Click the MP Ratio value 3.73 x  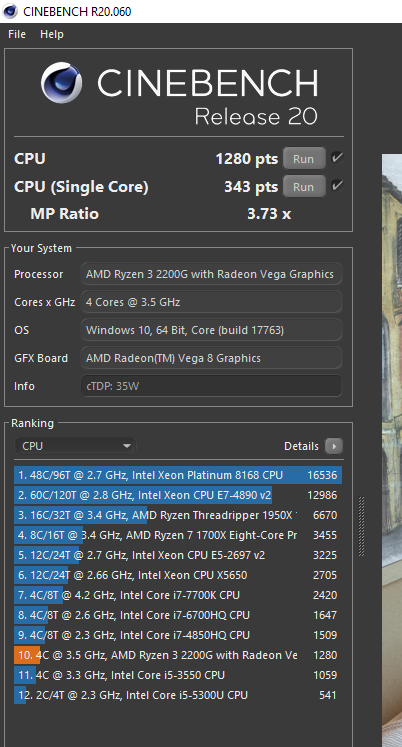tap(269, 214)
